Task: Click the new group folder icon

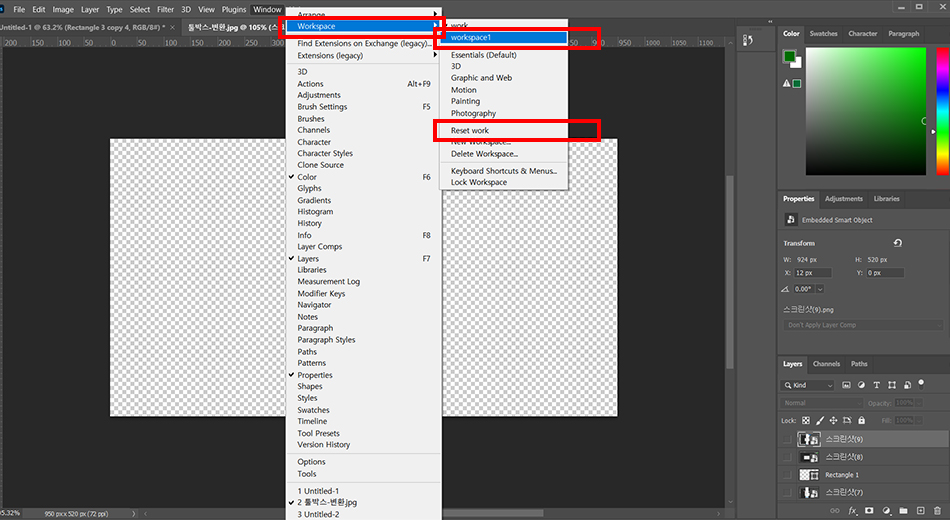Action: 903,511
